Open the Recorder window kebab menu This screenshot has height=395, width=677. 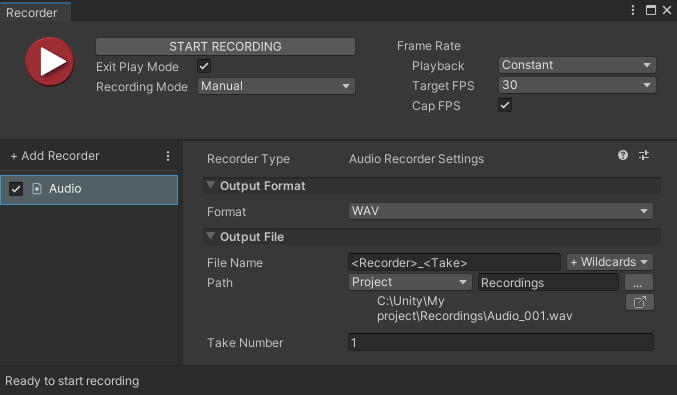tap(633, 10)
